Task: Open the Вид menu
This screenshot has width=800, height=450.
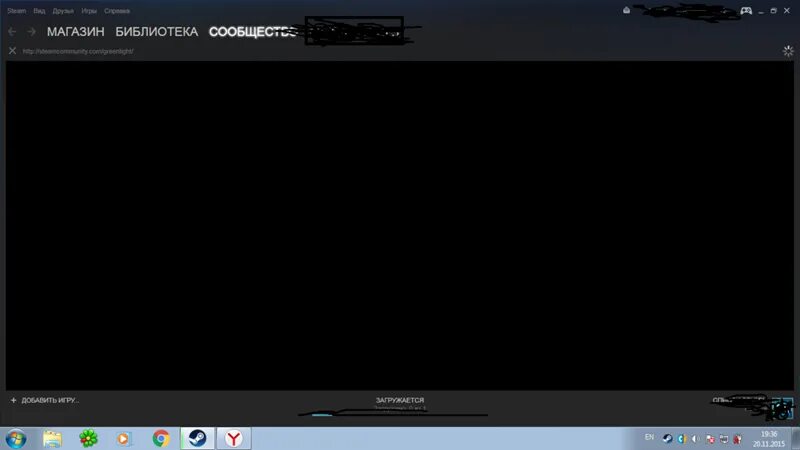Action: (39, 11)
